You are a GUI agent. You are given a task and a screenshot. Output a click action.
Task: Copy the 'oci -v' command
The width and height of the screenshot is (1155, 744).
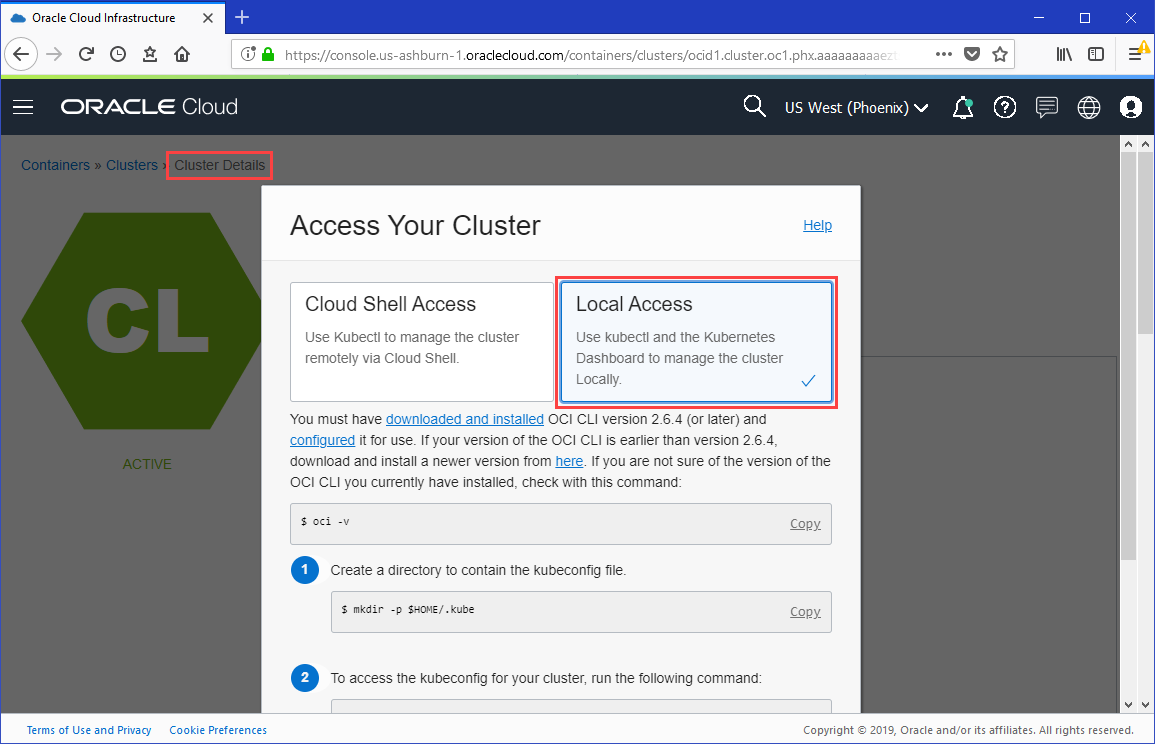pos(805,524)
